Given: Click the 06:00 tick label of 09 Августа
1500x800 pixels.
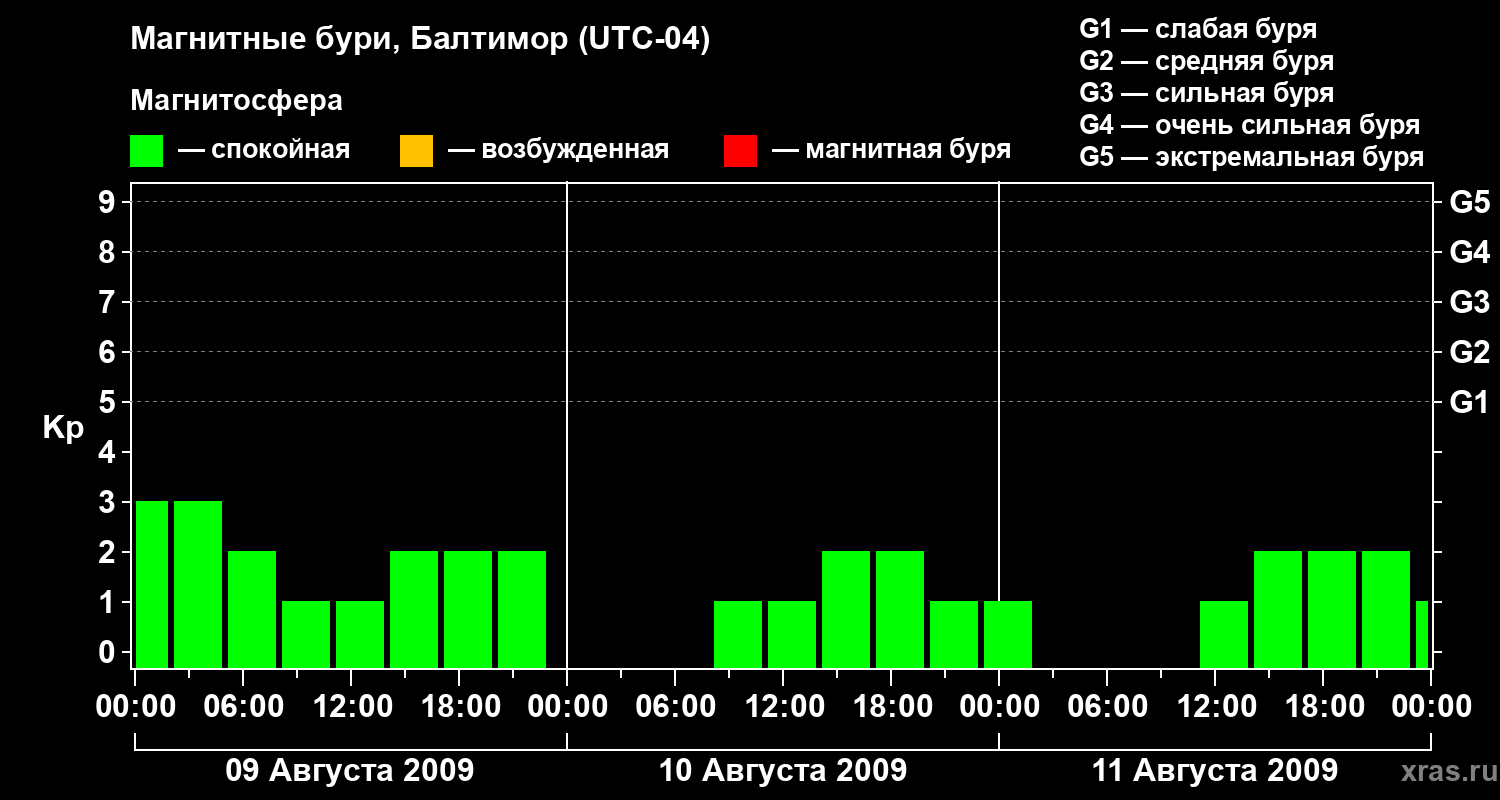Looking at the screenshot, I should pyautogui.click(x=243, y=706).
